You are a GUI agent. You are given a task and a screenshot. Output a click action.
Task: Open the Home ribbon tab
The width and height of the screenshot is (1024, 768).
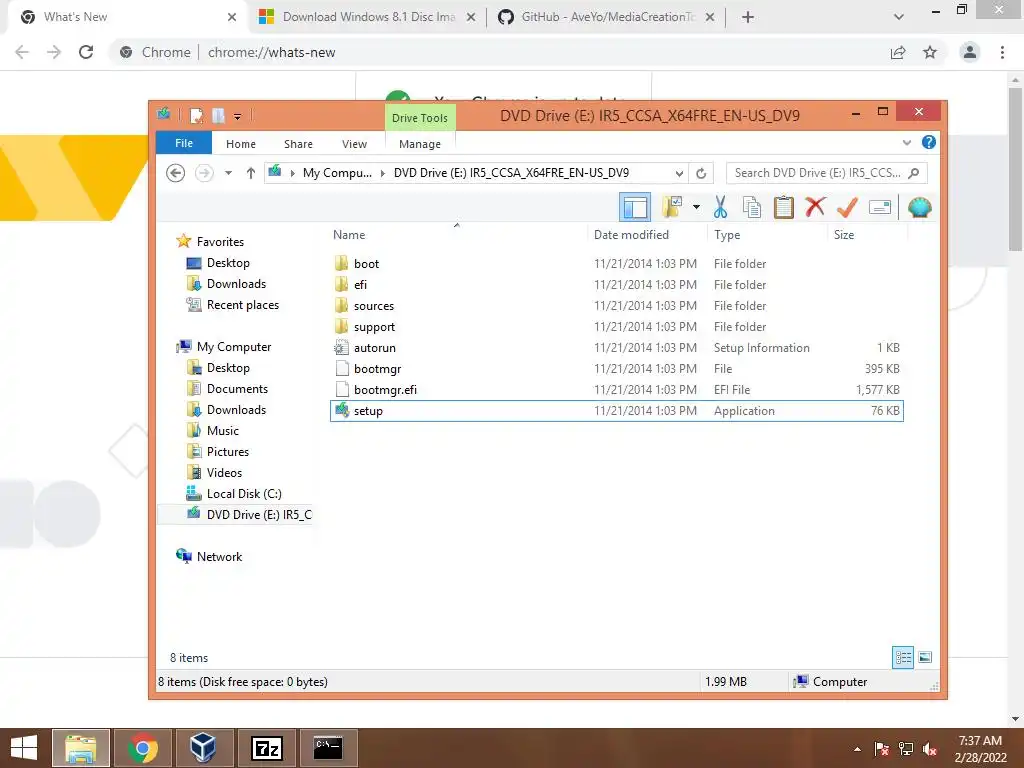(241, 144)
